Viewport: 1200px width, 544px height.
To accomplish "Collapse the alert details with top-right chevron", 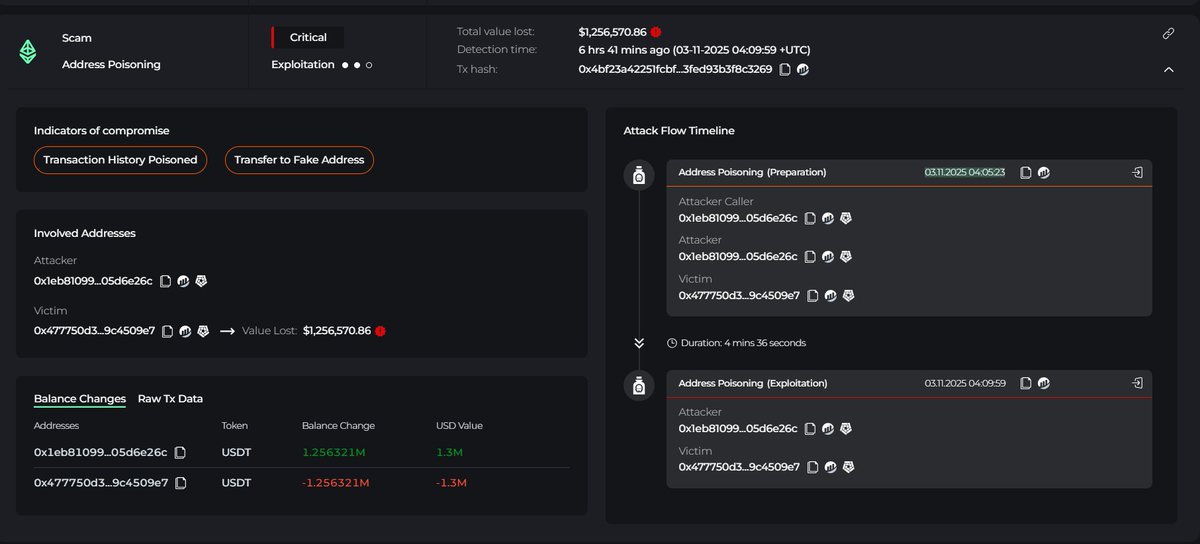I will (x=1167, y=70).
